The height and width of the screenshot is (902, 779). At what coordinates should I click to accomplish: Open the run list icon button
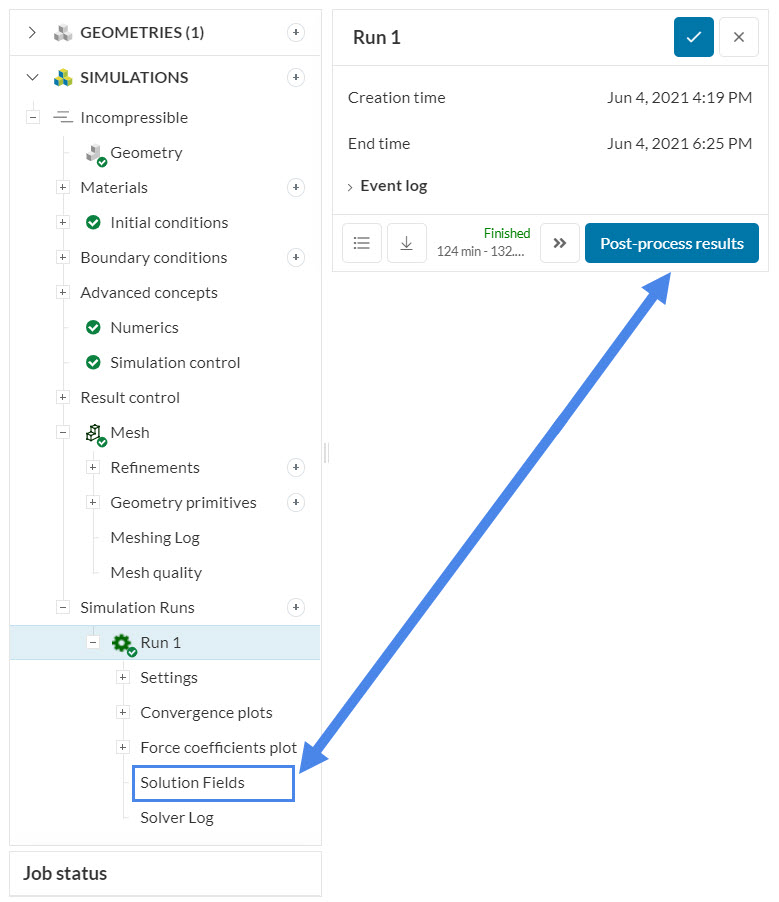coord(362,243)
